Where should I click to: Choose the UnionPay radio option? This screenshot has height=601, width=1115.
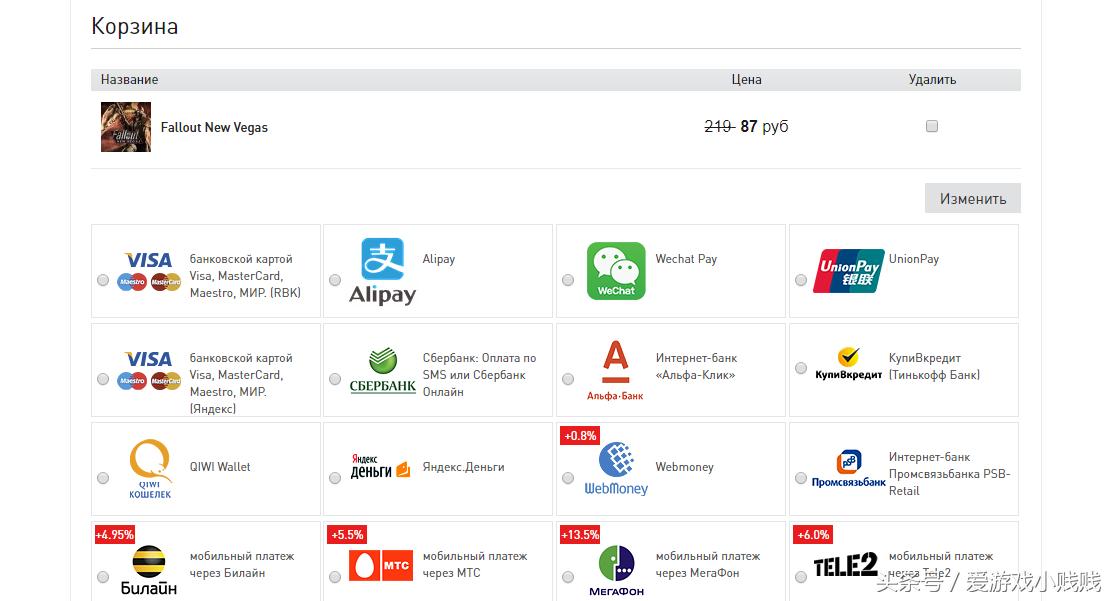(x=801, y=281)
